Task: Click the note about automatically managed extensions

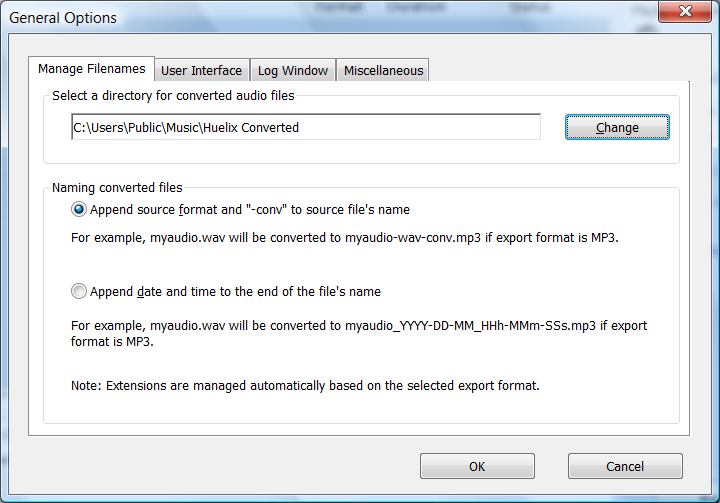Action: tap(305, 385)
